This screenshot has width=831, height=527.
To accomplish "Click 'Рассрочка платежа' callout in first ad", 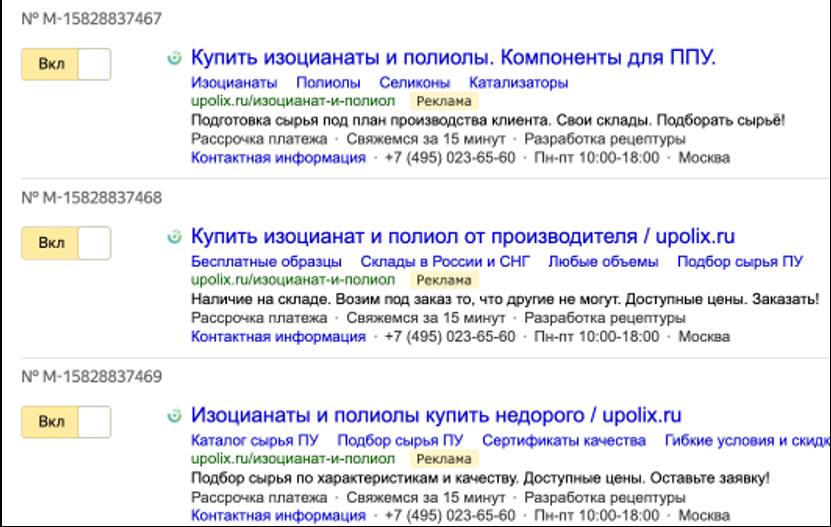I will point(259,139).
